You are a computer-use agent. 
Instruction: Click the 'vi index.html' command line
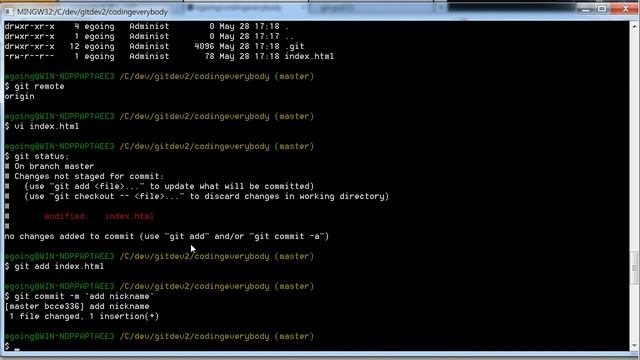(42, 127)
